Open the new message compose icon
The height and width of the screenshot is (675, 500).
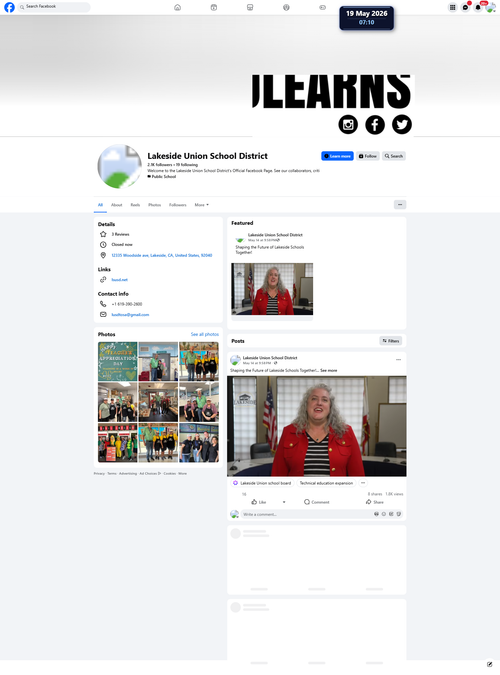click(x=490, y=664)
